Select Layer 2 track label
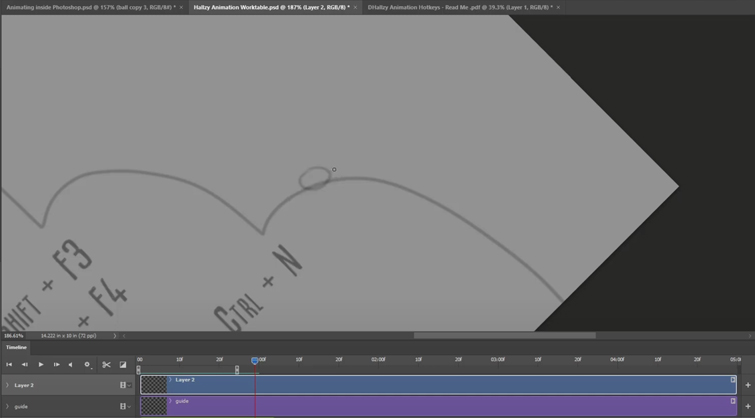Screen dimensions: 755x418 (x=24, y=385)
